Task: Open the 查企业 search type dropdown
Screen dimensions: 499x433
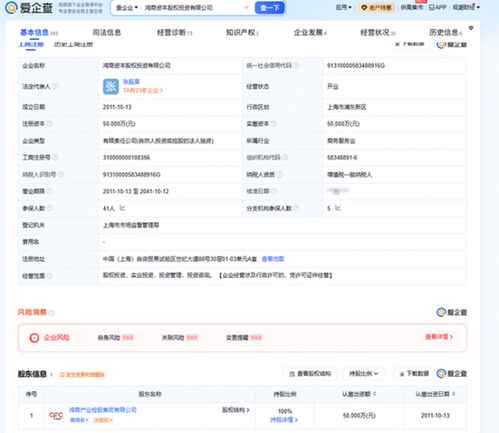Action: coord(127,8)
